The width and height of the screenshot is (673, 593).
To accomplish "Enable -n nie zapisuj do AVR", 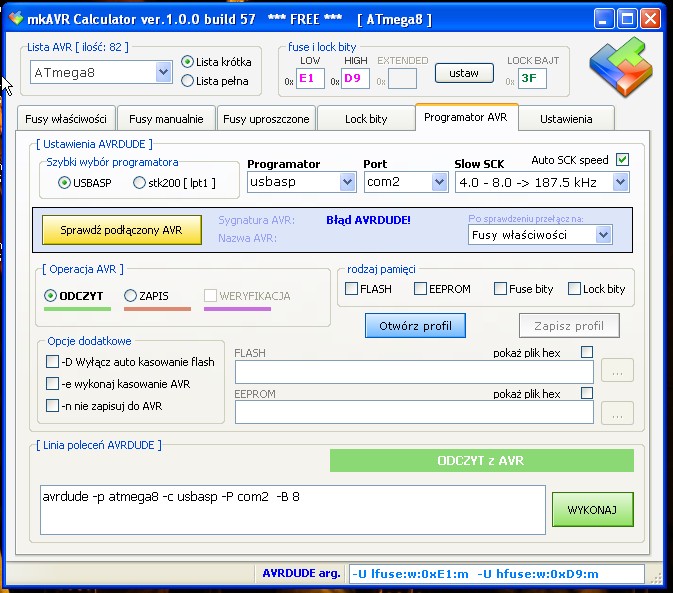I will (x=52, y=405).
